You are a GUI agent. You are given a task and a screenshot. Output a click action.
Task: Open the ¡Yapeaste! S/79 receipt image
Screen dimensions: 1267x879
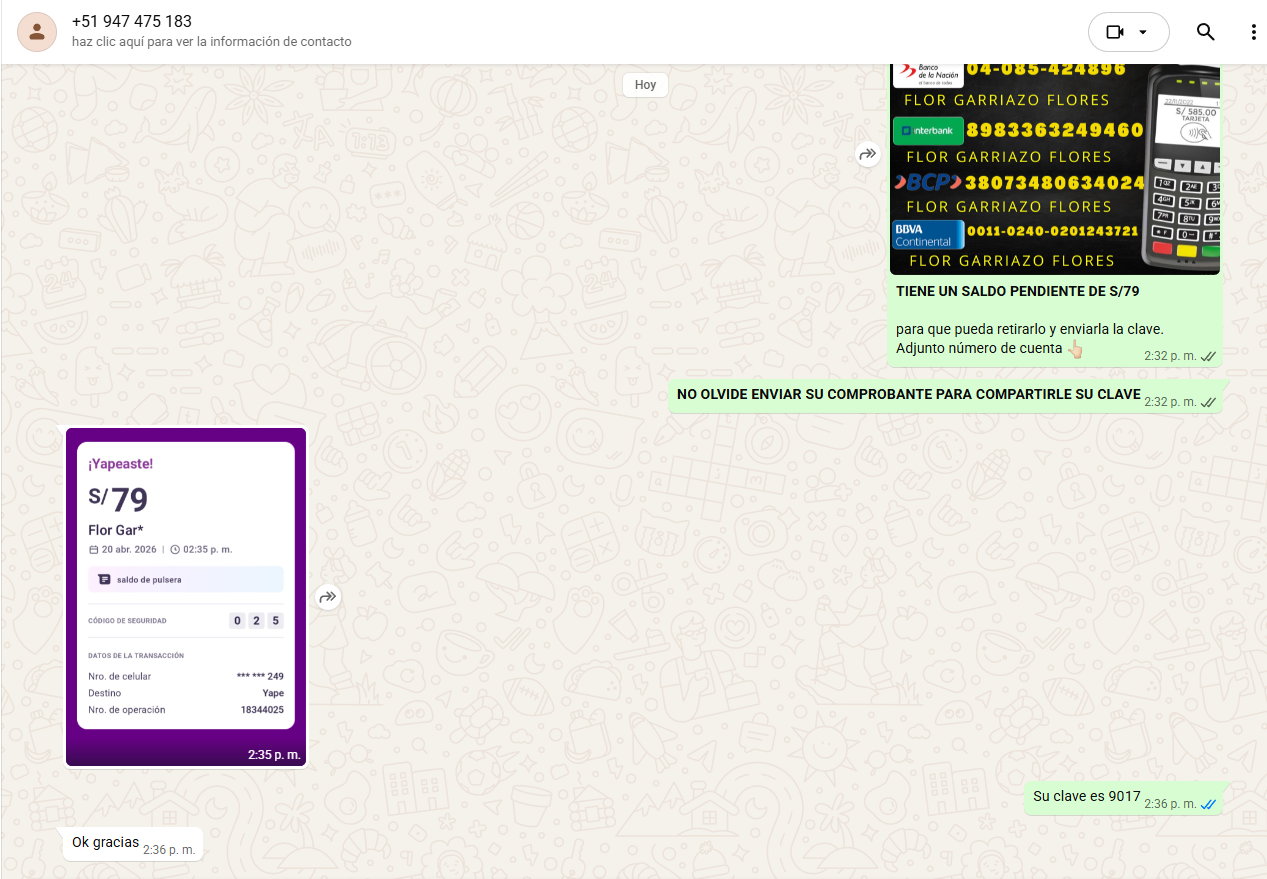(x=186, y=596)
